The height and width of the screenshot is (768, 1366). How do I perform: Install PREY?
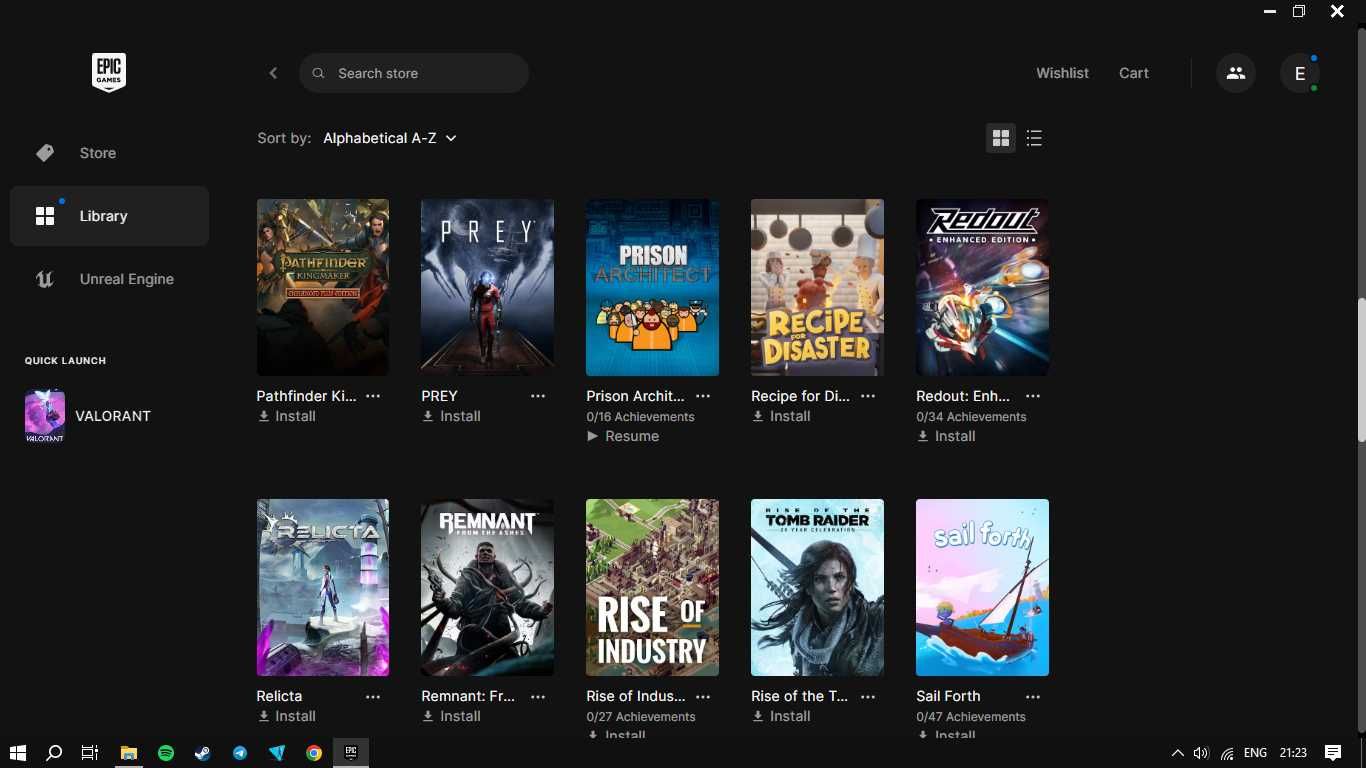click(451, 416)
